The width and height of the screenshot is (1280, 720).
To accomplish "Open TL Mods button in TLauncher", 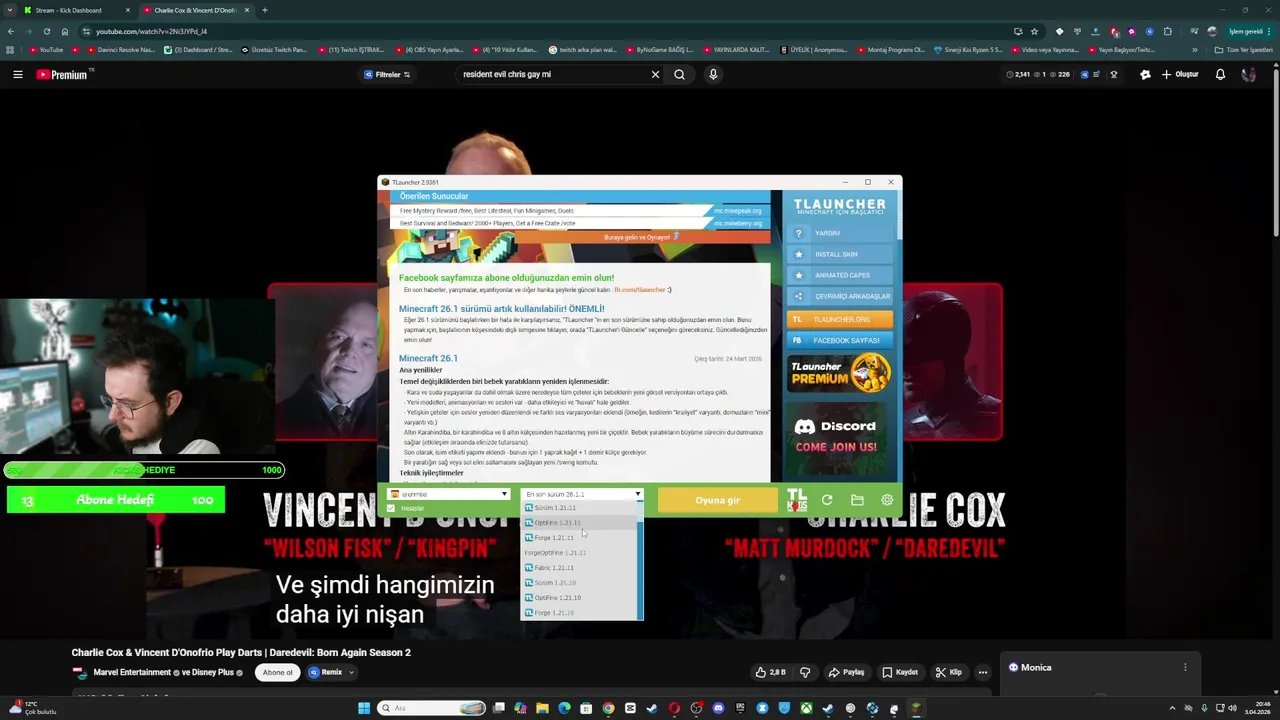I will coord(797,500).
